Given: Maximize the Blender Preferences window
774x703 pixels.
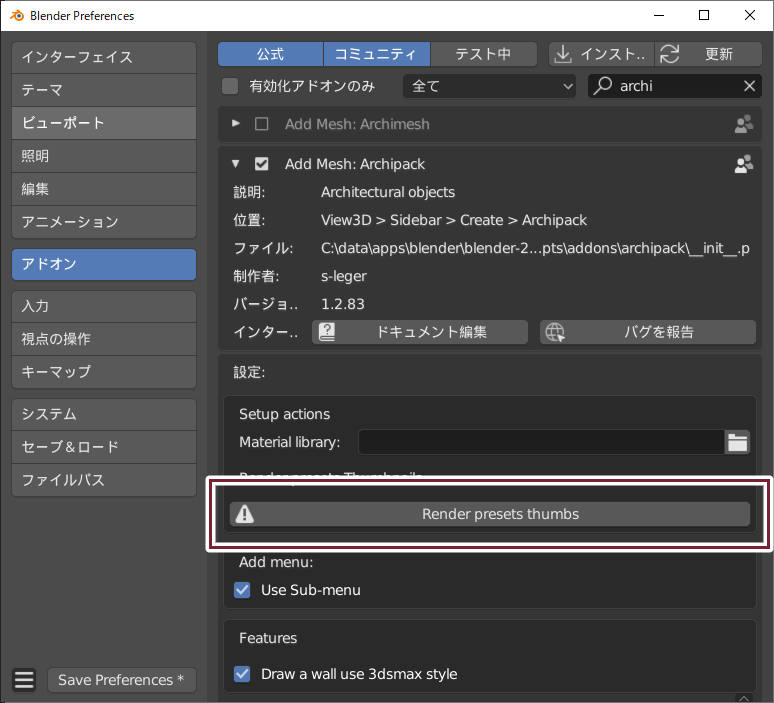Looking at the screenshot, I should pyautogui.click(x=704, y=15).
